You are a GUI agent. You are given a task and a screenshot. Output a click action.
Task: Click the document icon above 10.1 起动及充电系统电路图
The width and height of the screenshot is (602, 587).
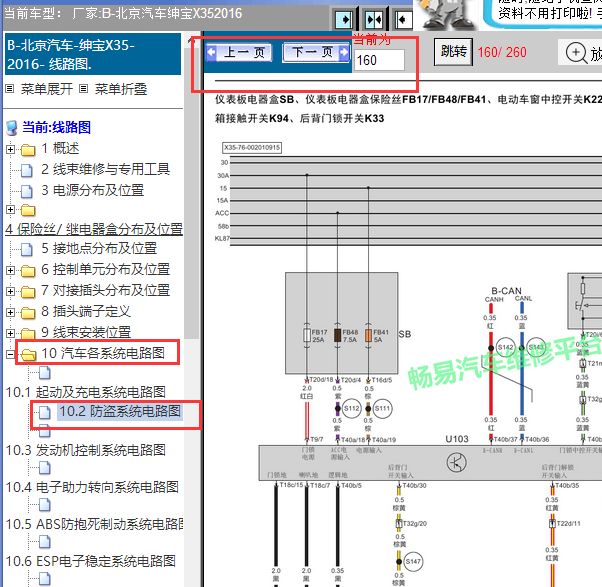click(x=45, y=372)
